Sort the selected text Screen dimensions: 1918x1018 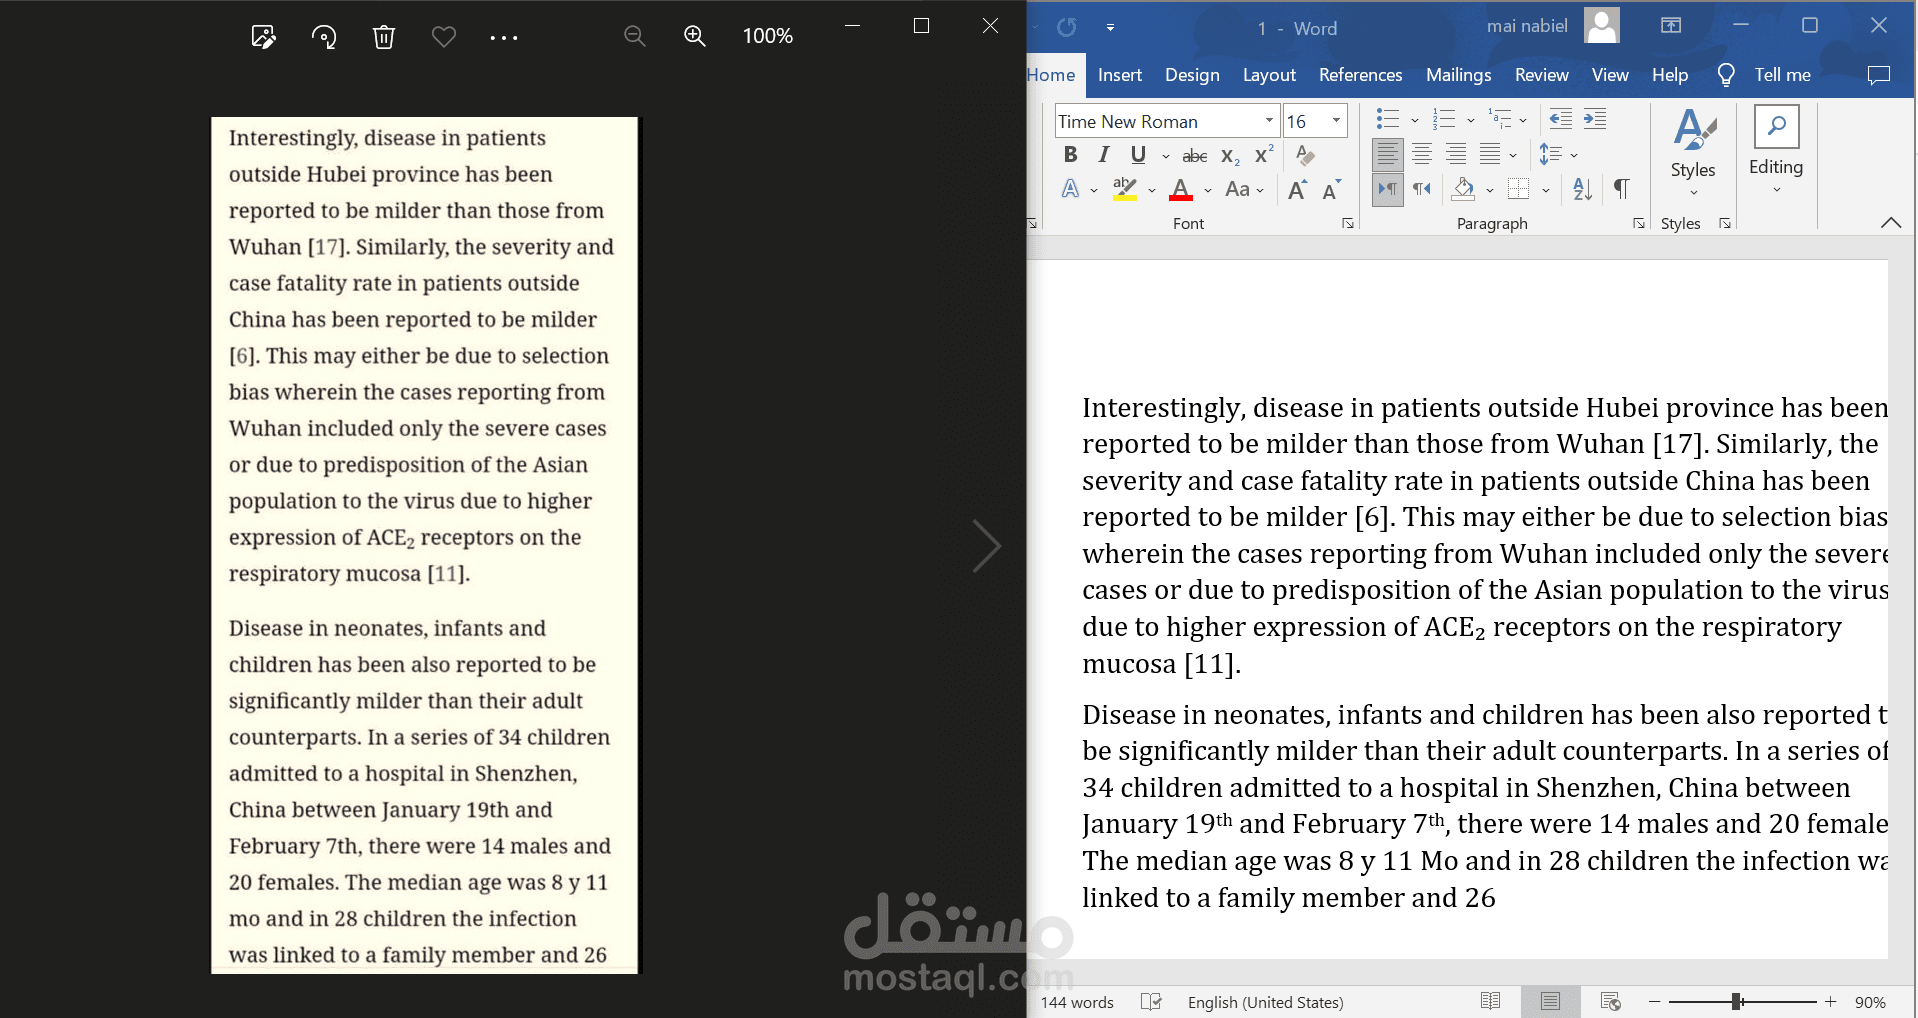1582,189
